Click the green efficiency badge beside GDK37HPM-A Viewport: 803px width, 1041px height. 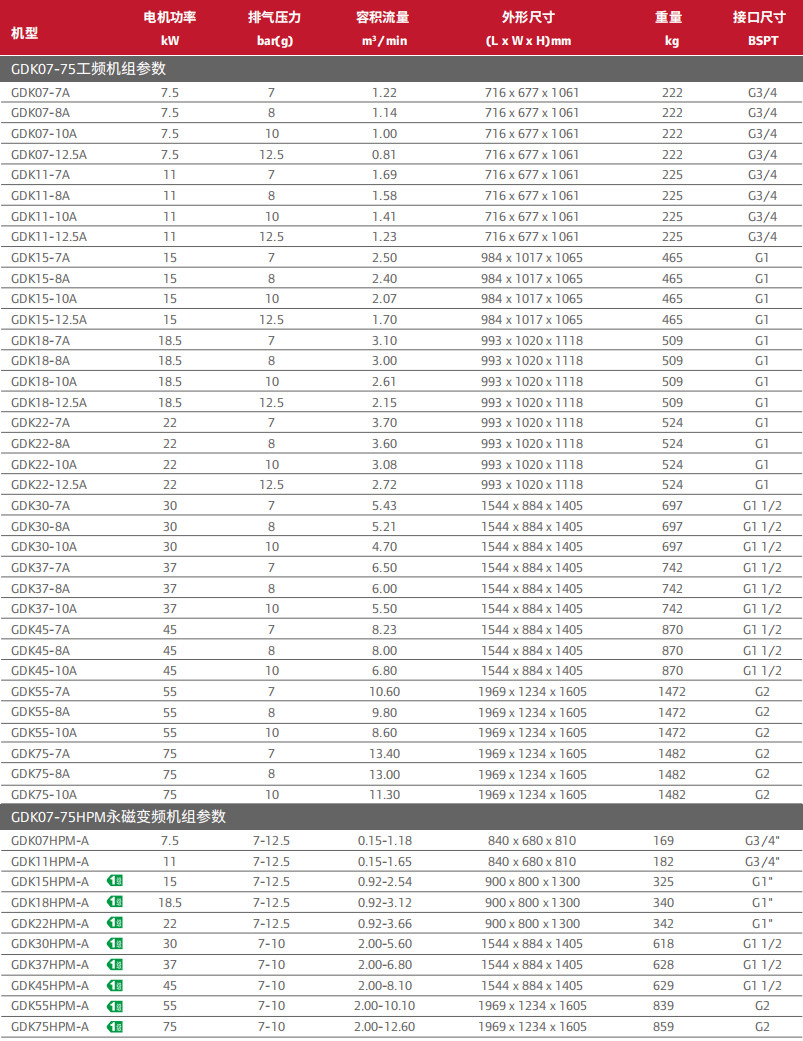pyautogui.click(x=116, y=964)
